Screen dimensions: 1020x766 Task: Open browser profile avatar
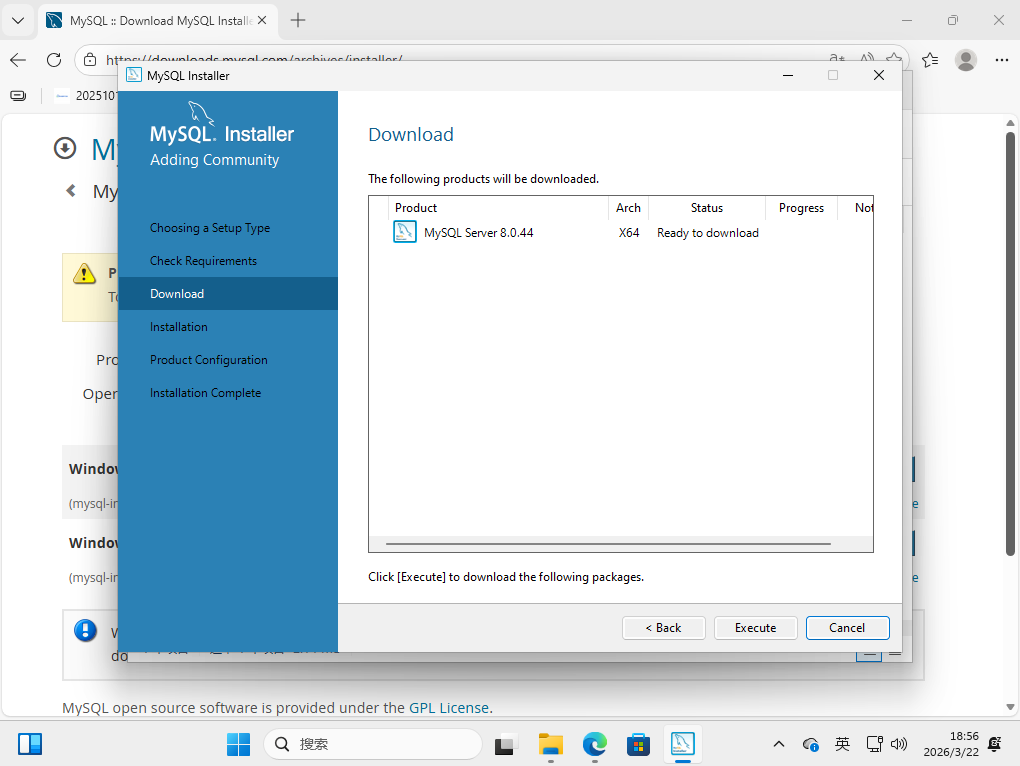[x=965, y=60]
